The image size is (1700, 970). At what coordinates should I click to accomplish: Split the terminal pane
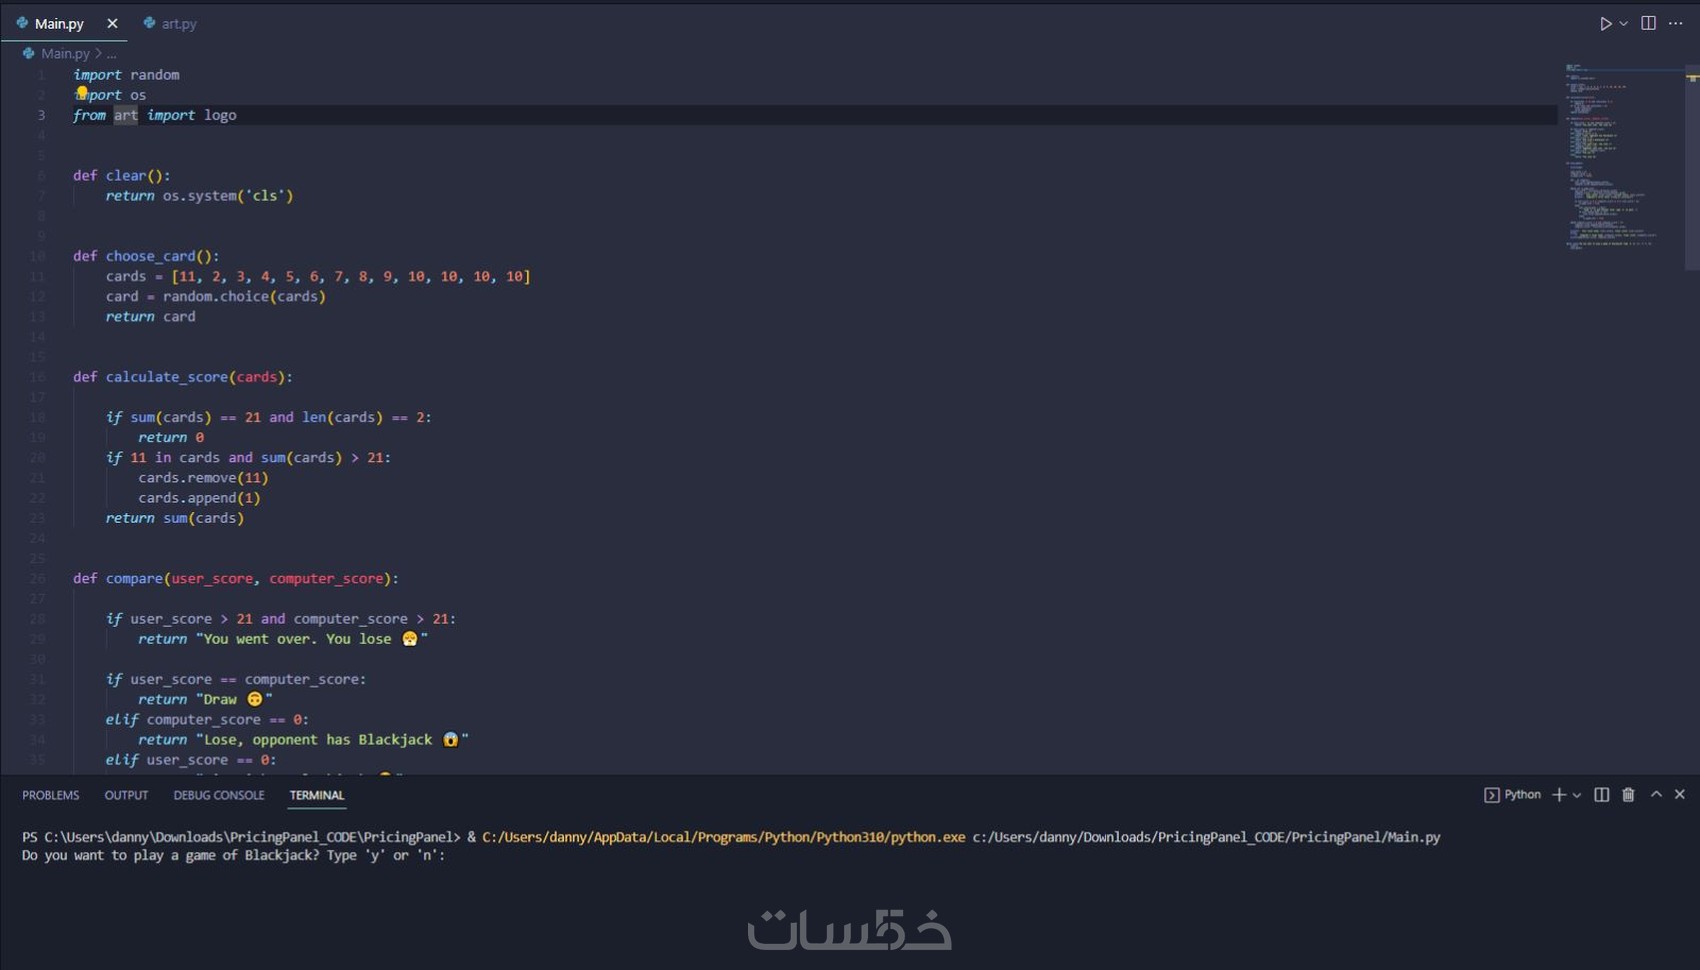[x=1602, y=795]
